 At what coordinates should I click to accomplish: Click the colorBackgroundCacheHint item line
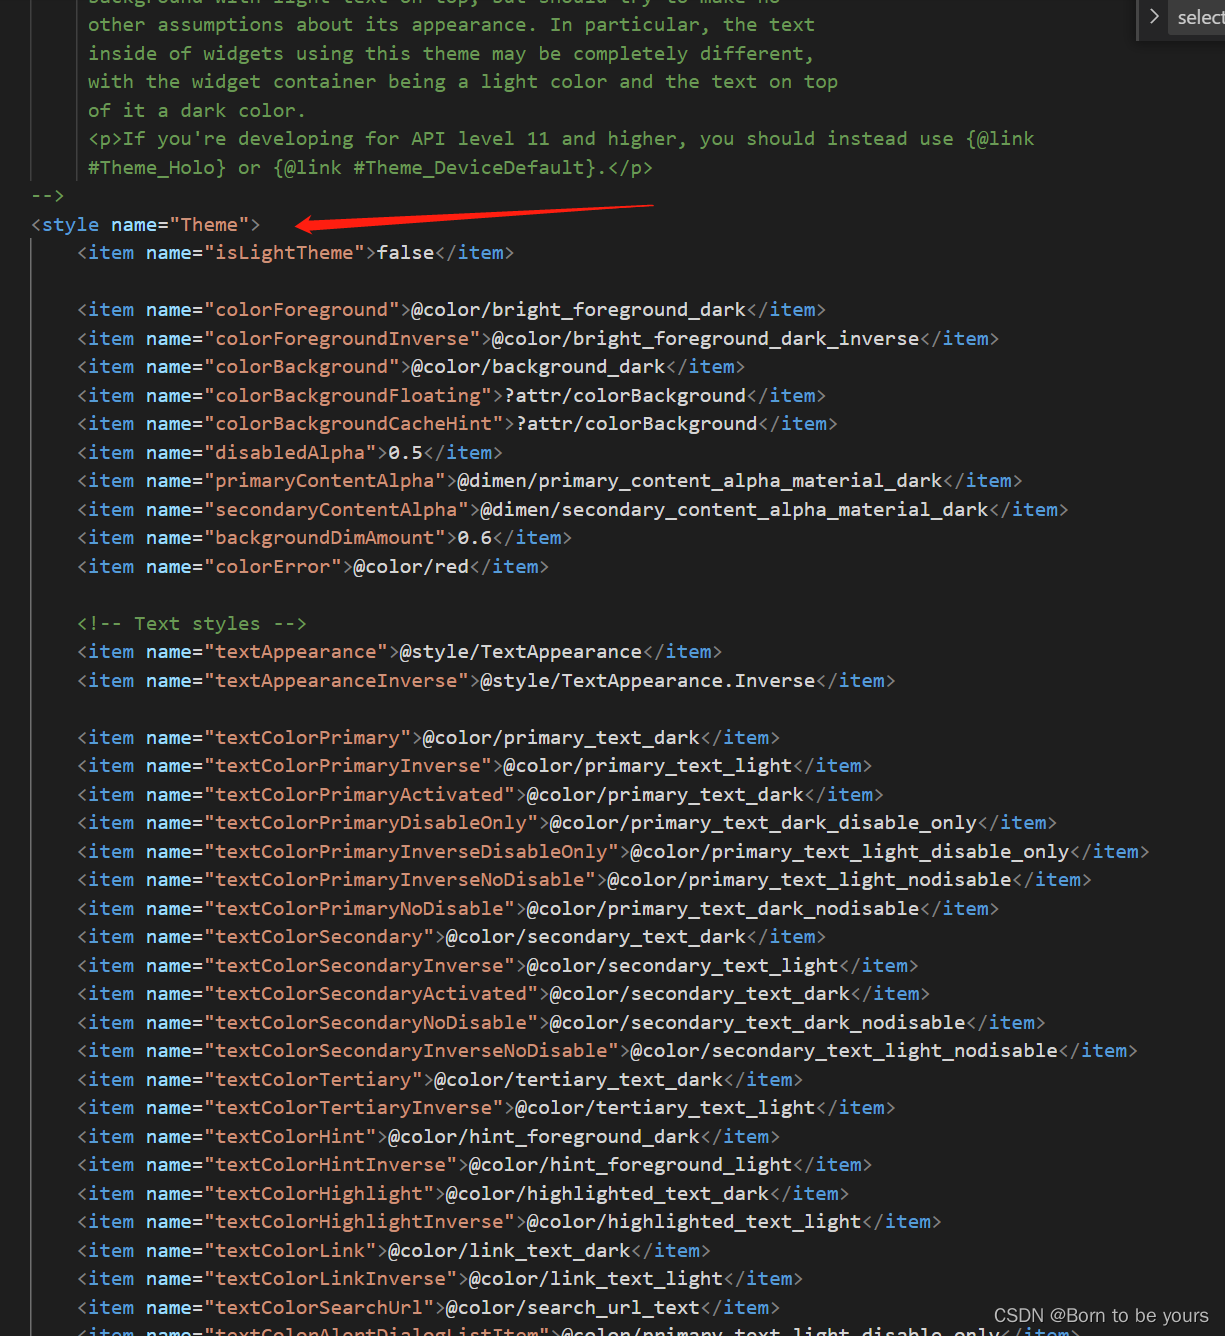pyautogui.click(x=458, y=424)
